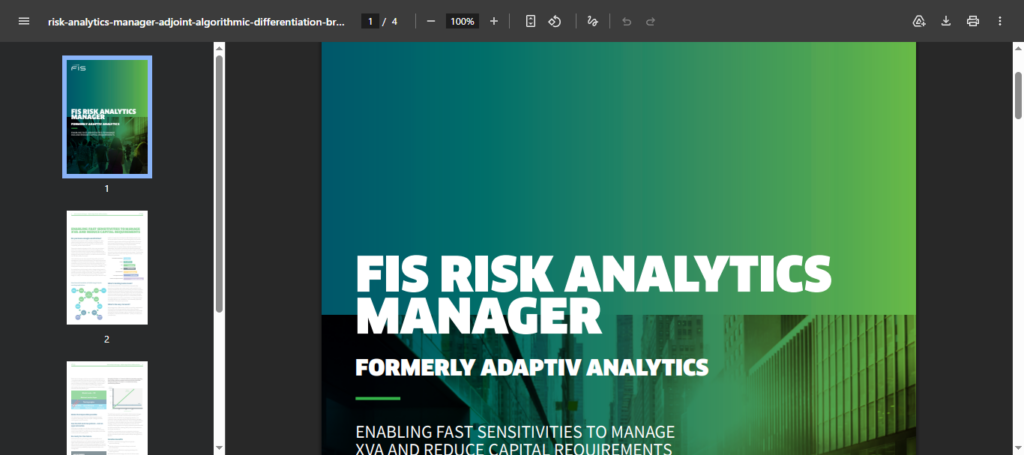Click the thumbnail sidebar scrollbar thumb
The height and width of the screenshot is (455, 1024).
[x=219, y=183]
